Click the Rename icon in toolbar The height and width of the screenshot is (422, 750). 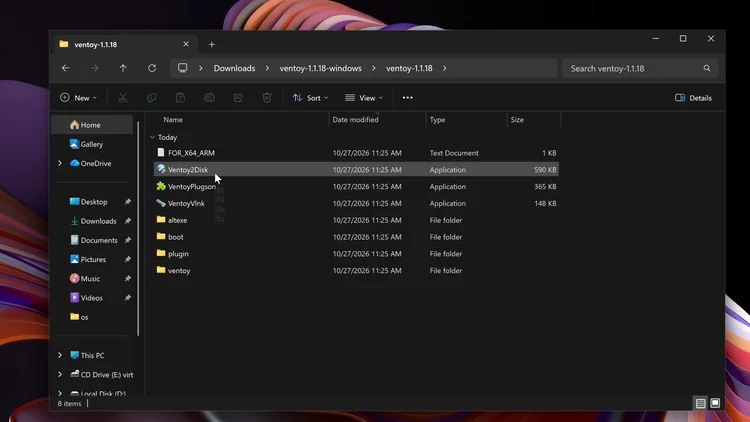(209, 98)
